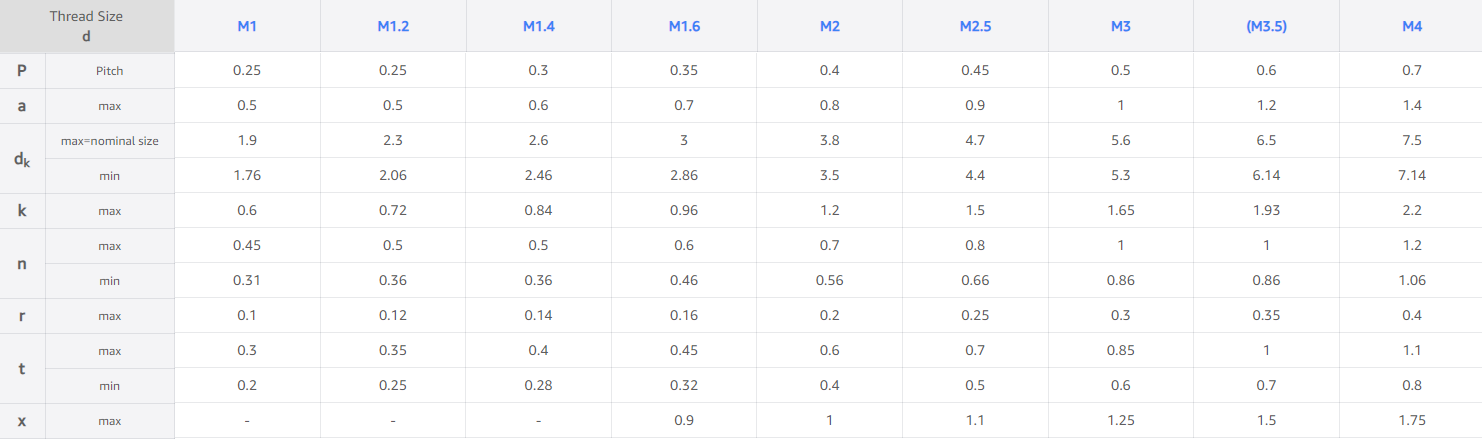Viewport: 1482px width, 439px height.
Task: Open the M4 thread size link
Action: (x=1412, y=26)
